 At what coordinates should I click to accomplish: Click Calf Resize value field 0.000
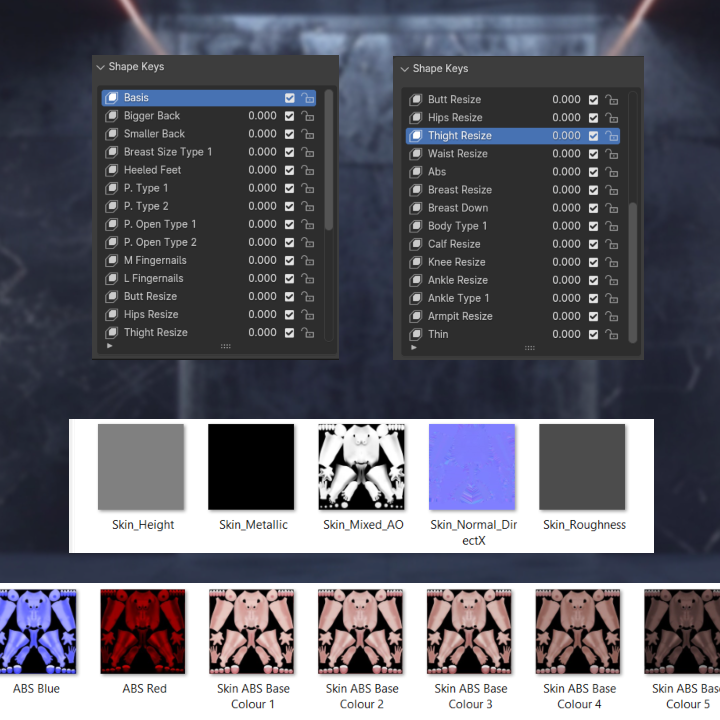pyautogui.click(x=566, y=244)
